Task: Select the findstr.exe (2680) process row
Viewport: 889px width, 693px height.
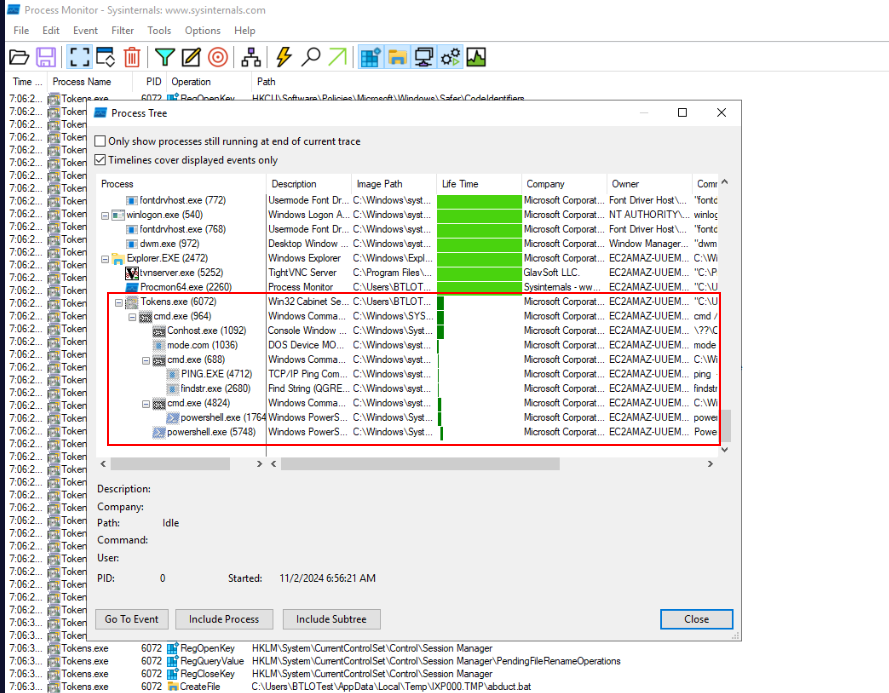Action: 215,389
